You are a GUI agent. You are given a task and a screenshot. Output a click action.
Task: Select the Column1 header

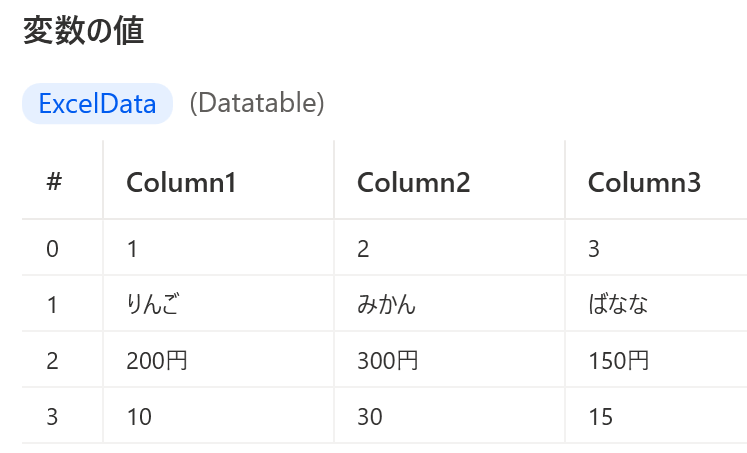tap(219, 182)
